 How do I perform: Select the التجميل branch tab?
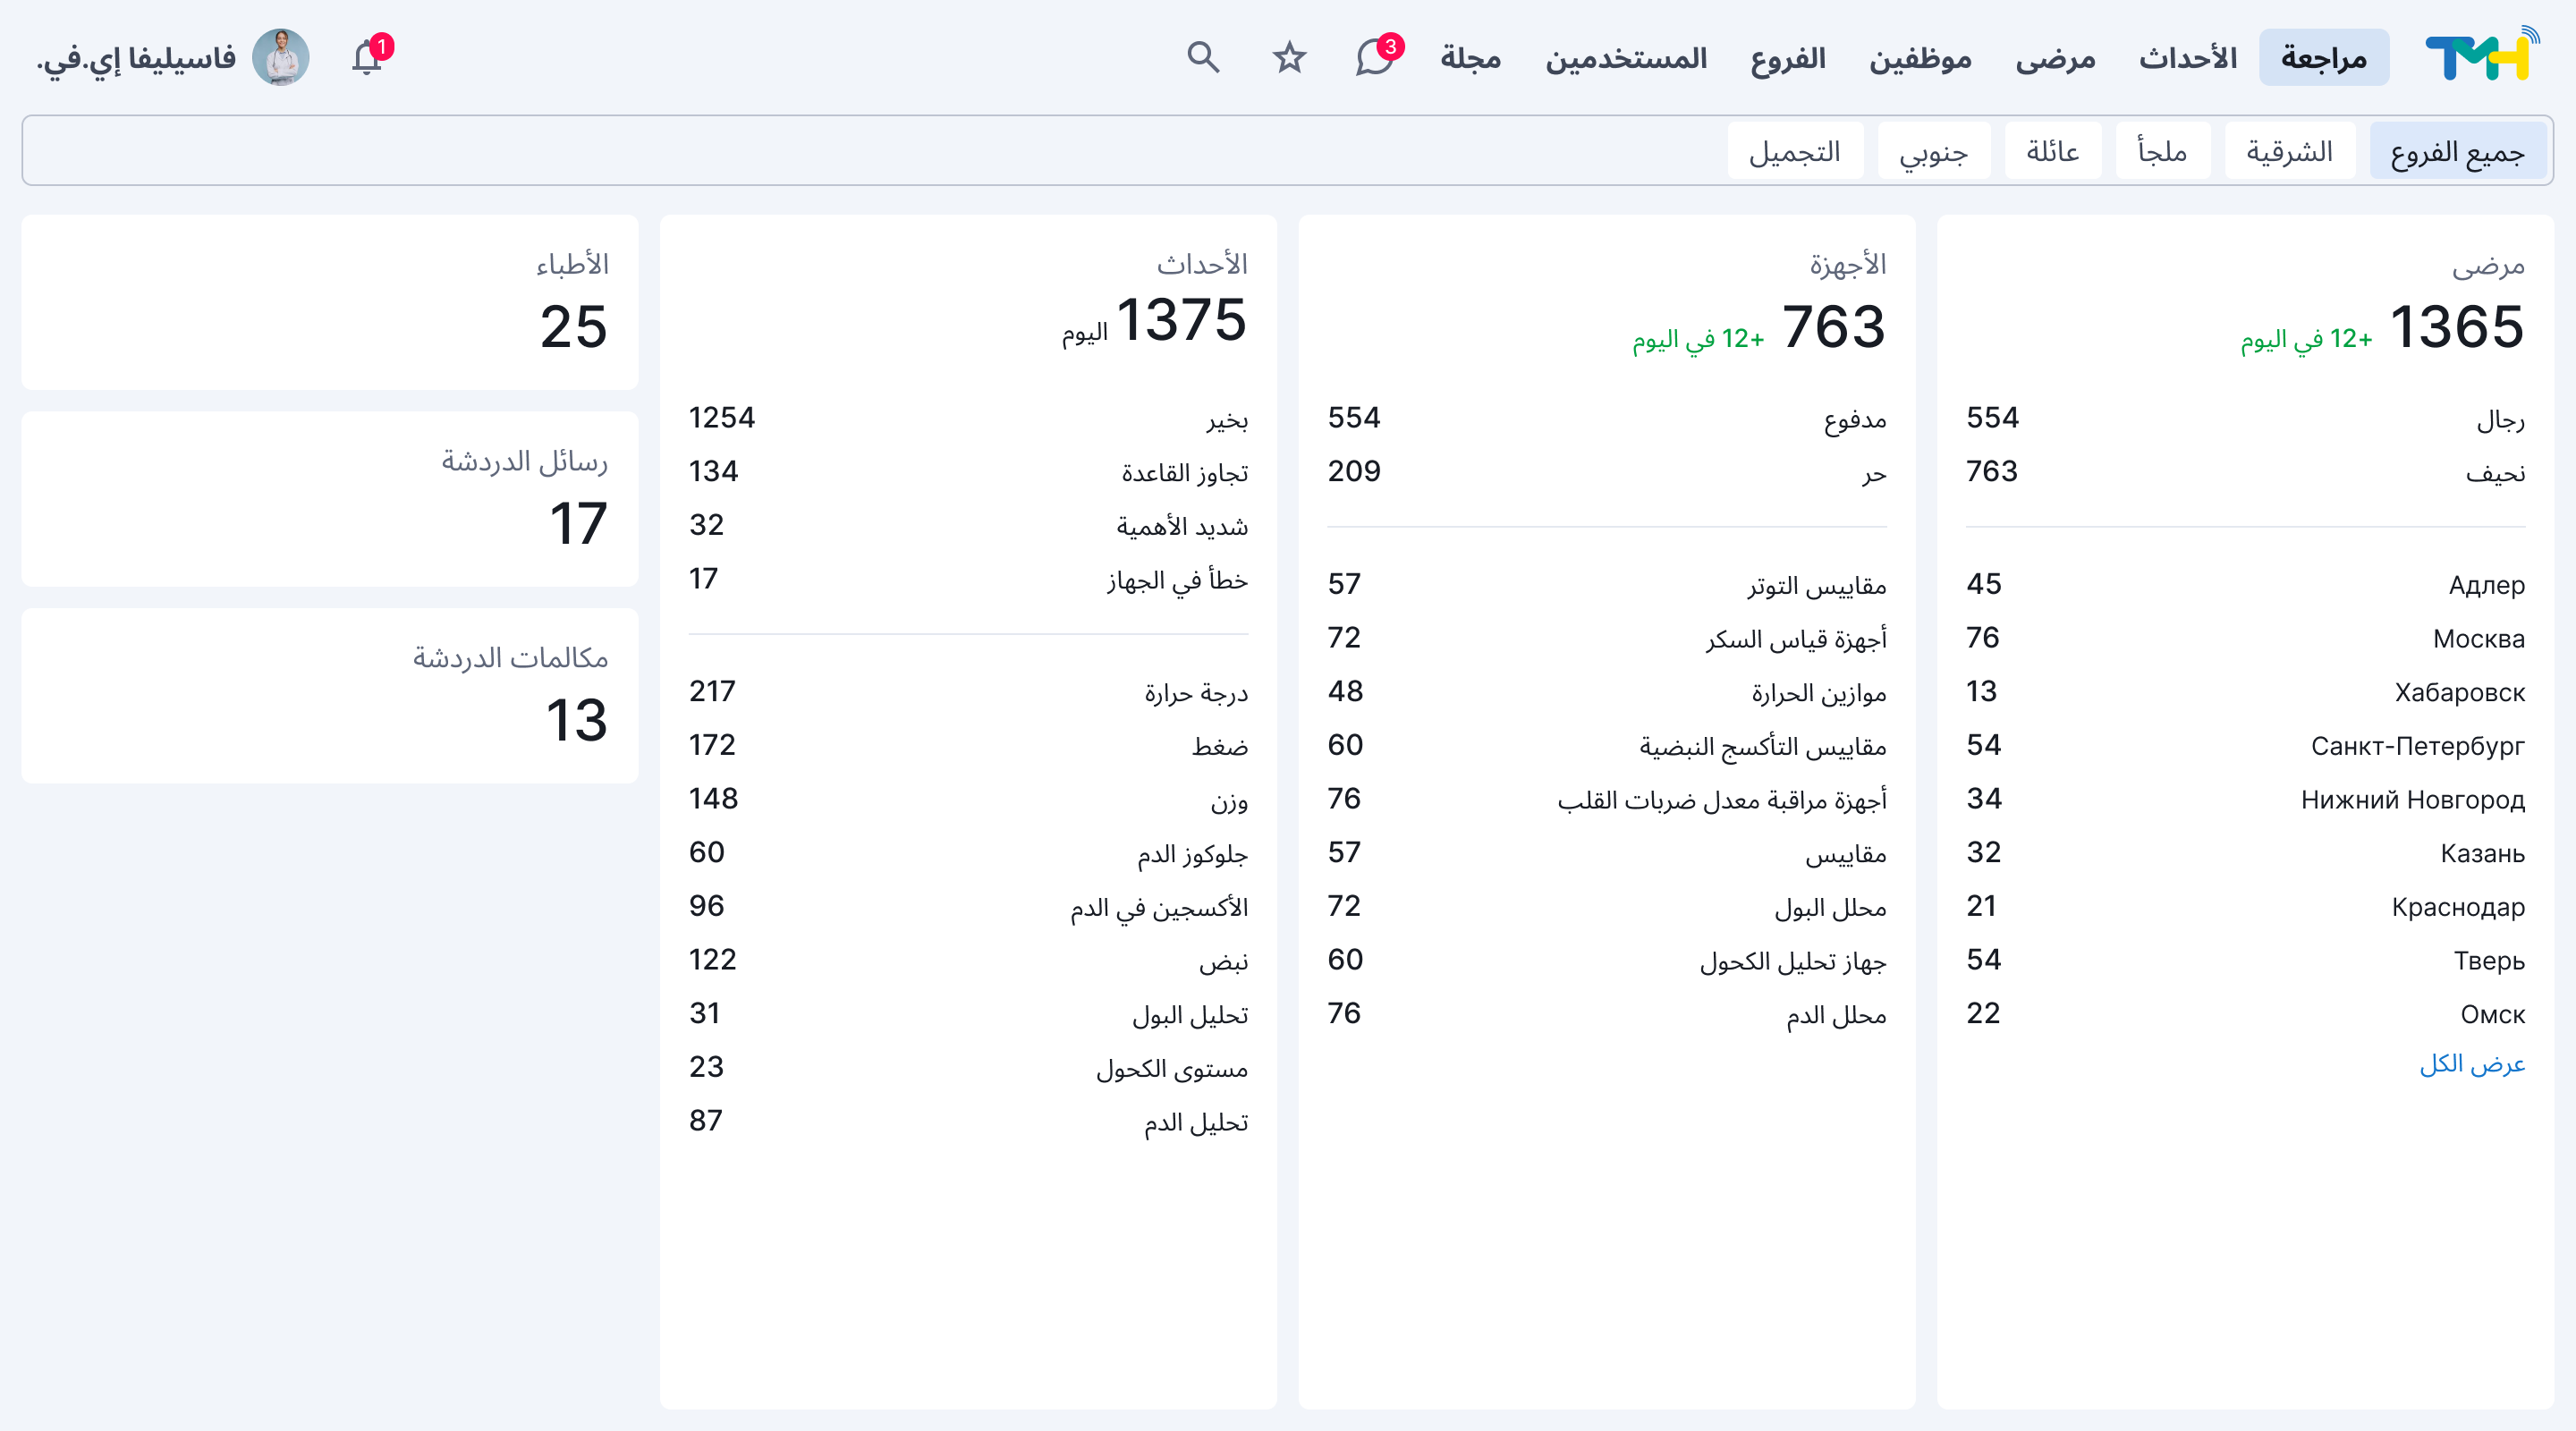1795,151
